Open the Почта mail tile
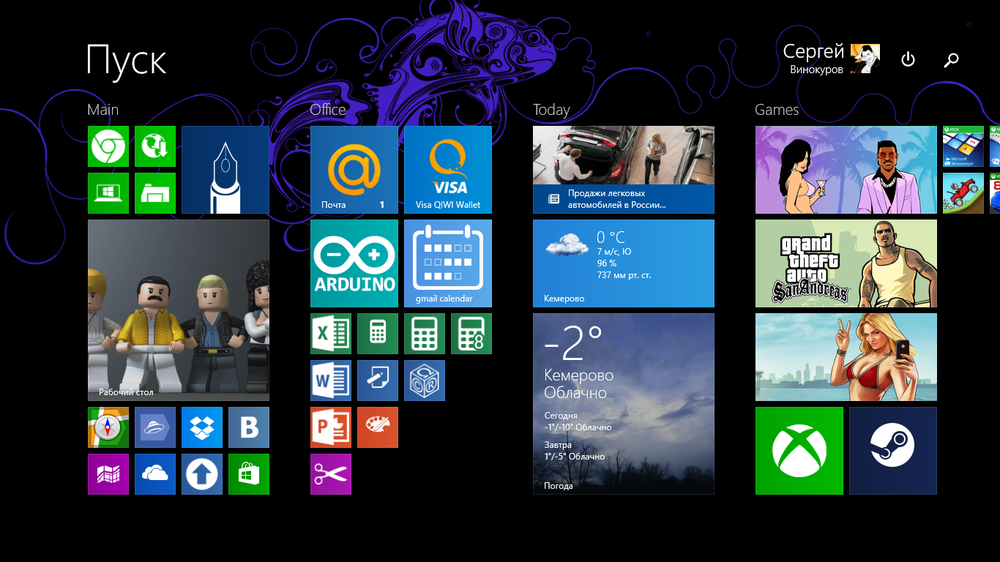1000x562 pixels. pos(354,170)
